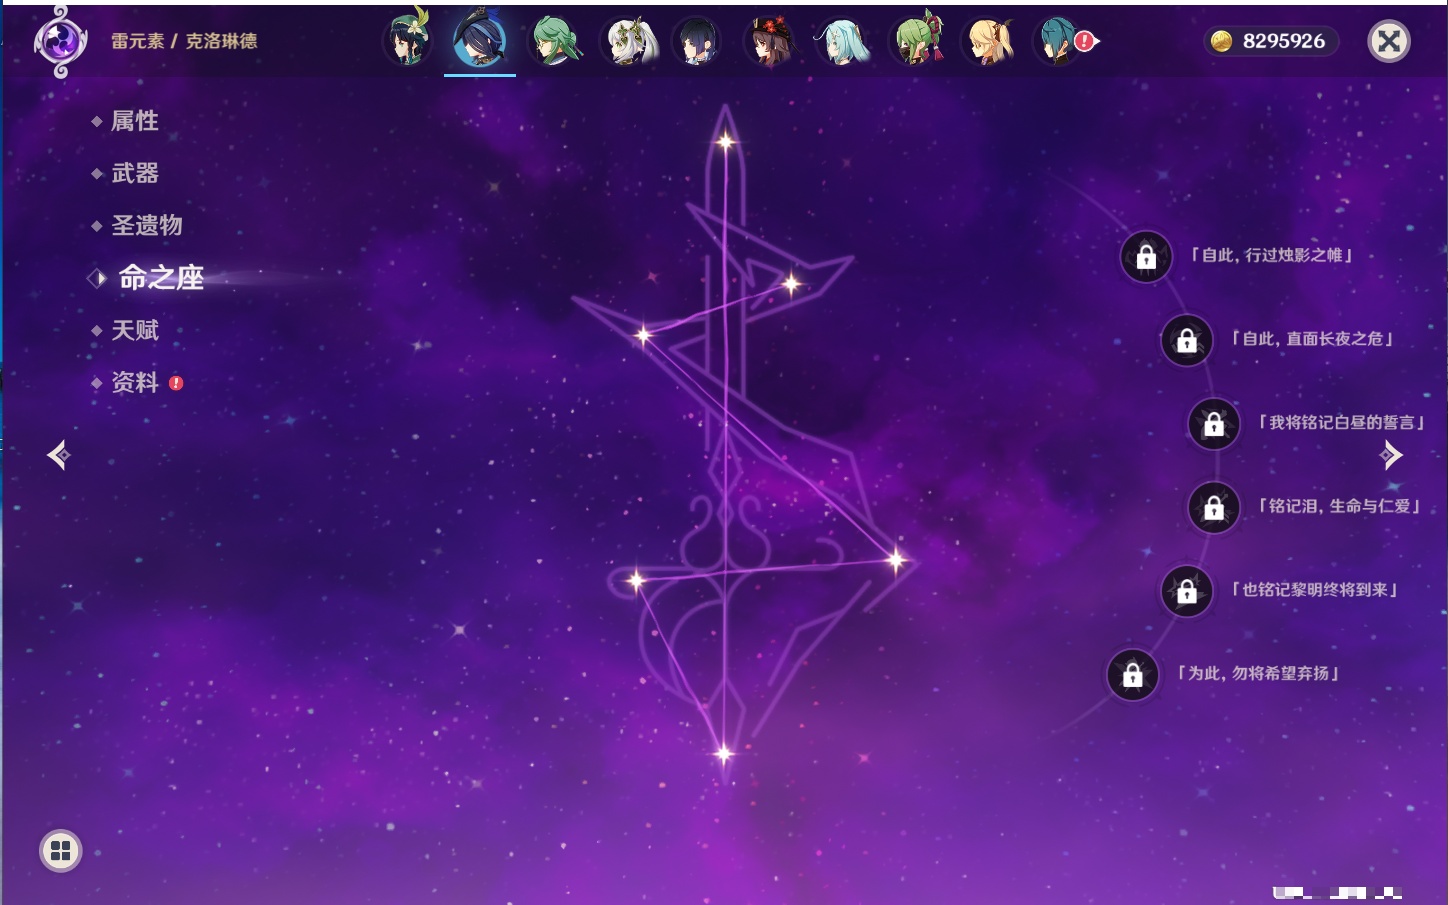Click the Mora coin icon
The height and width of the screenshot is (905, 1448).
point(1221,41)
